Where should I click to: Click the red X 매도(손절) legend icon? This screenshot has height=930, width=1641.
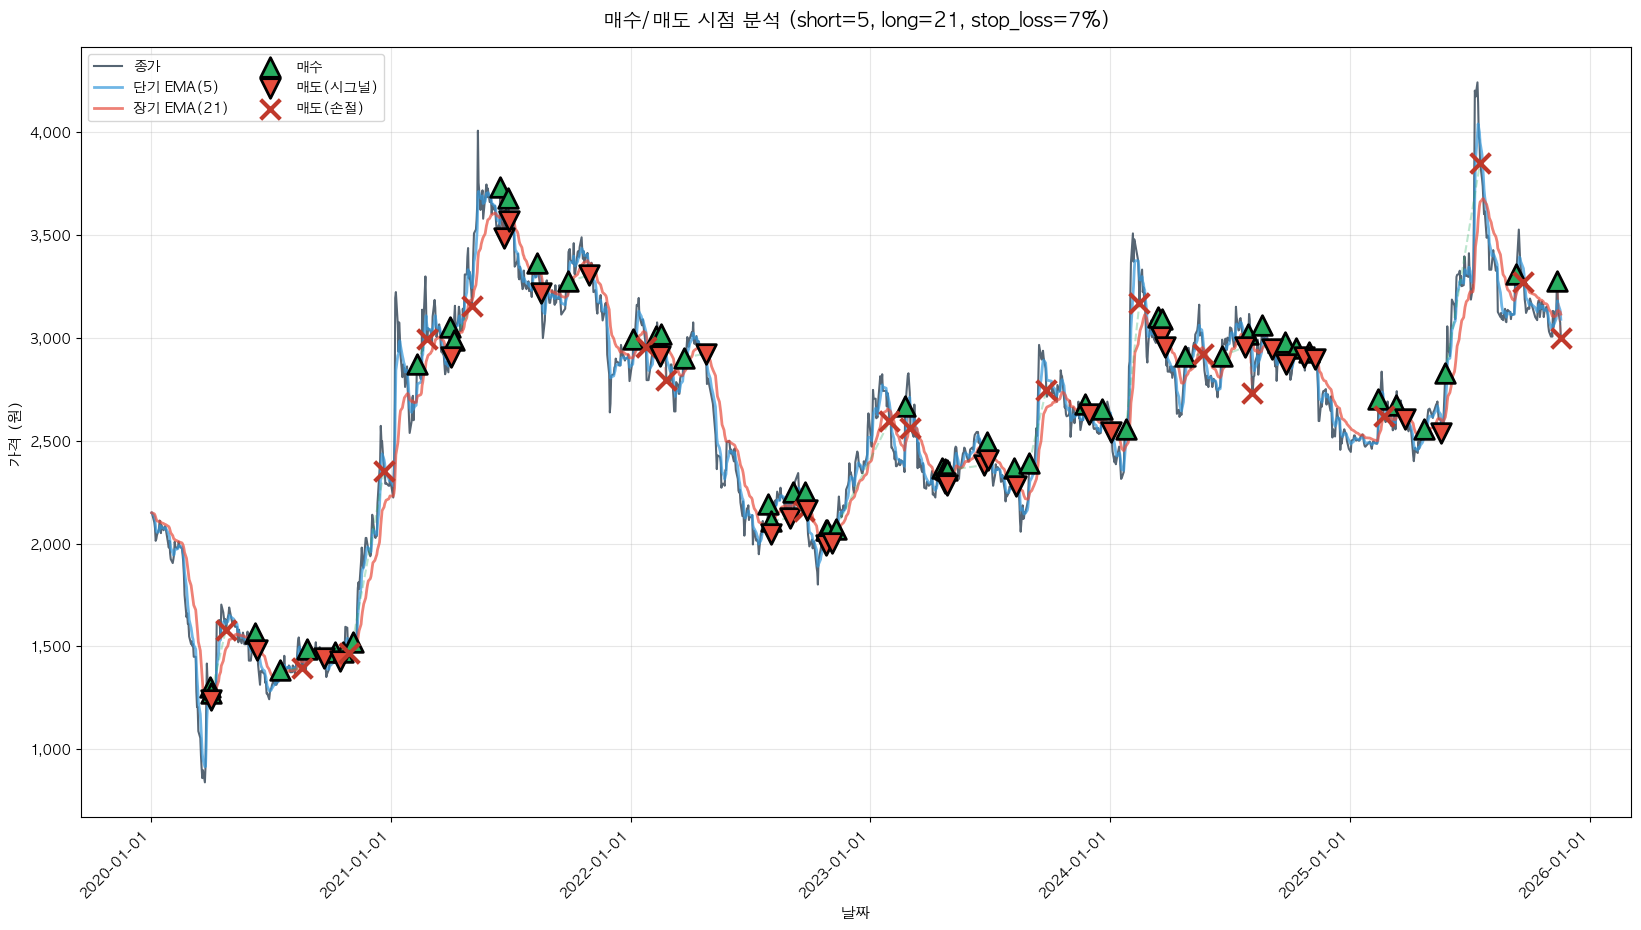[x=270, y=109]
